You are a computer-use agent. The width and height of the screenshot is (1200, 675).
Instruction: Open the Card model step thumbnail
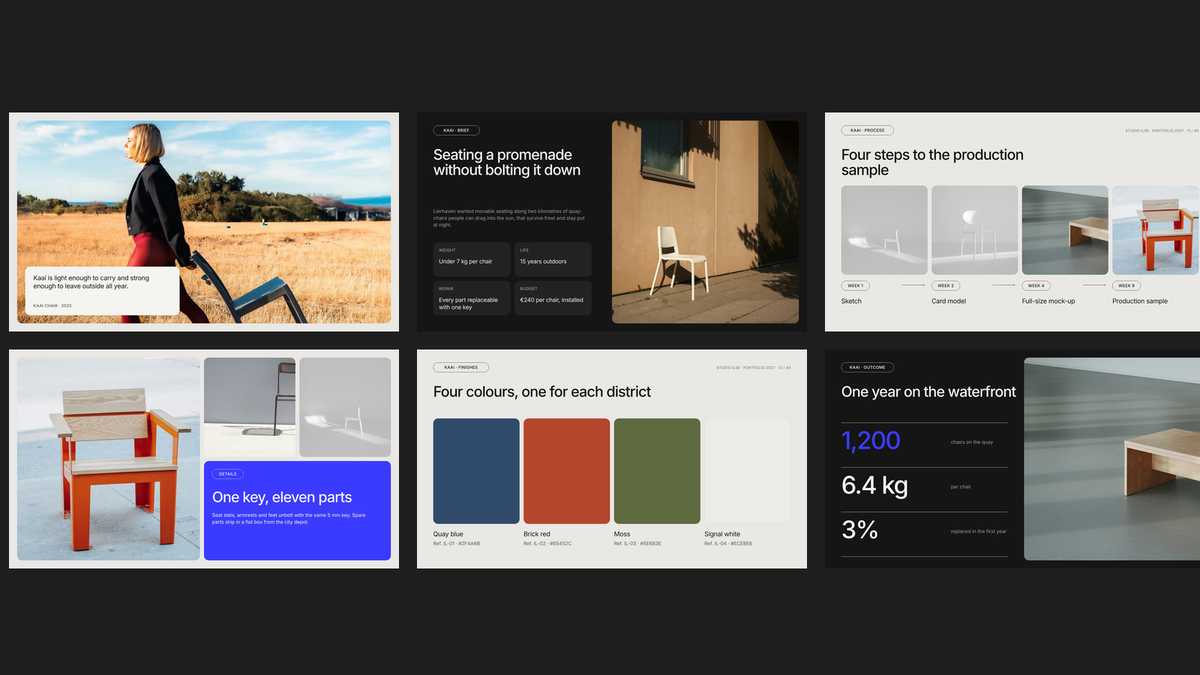click(974, 230)
